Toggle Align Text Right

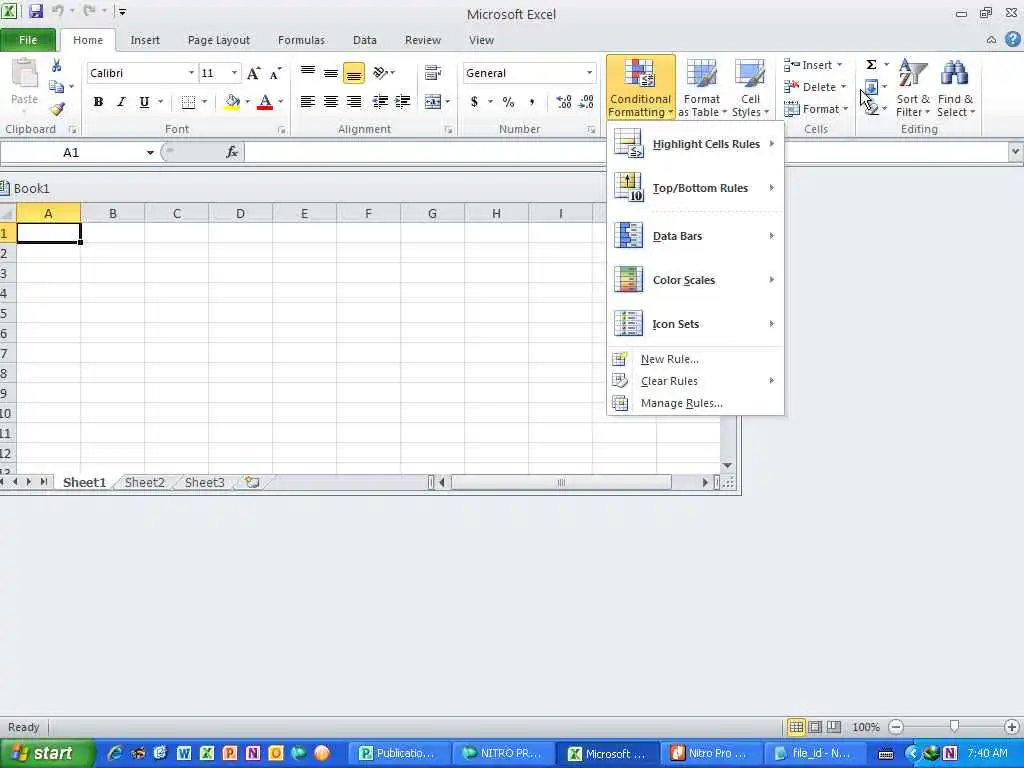pos(353,102)
